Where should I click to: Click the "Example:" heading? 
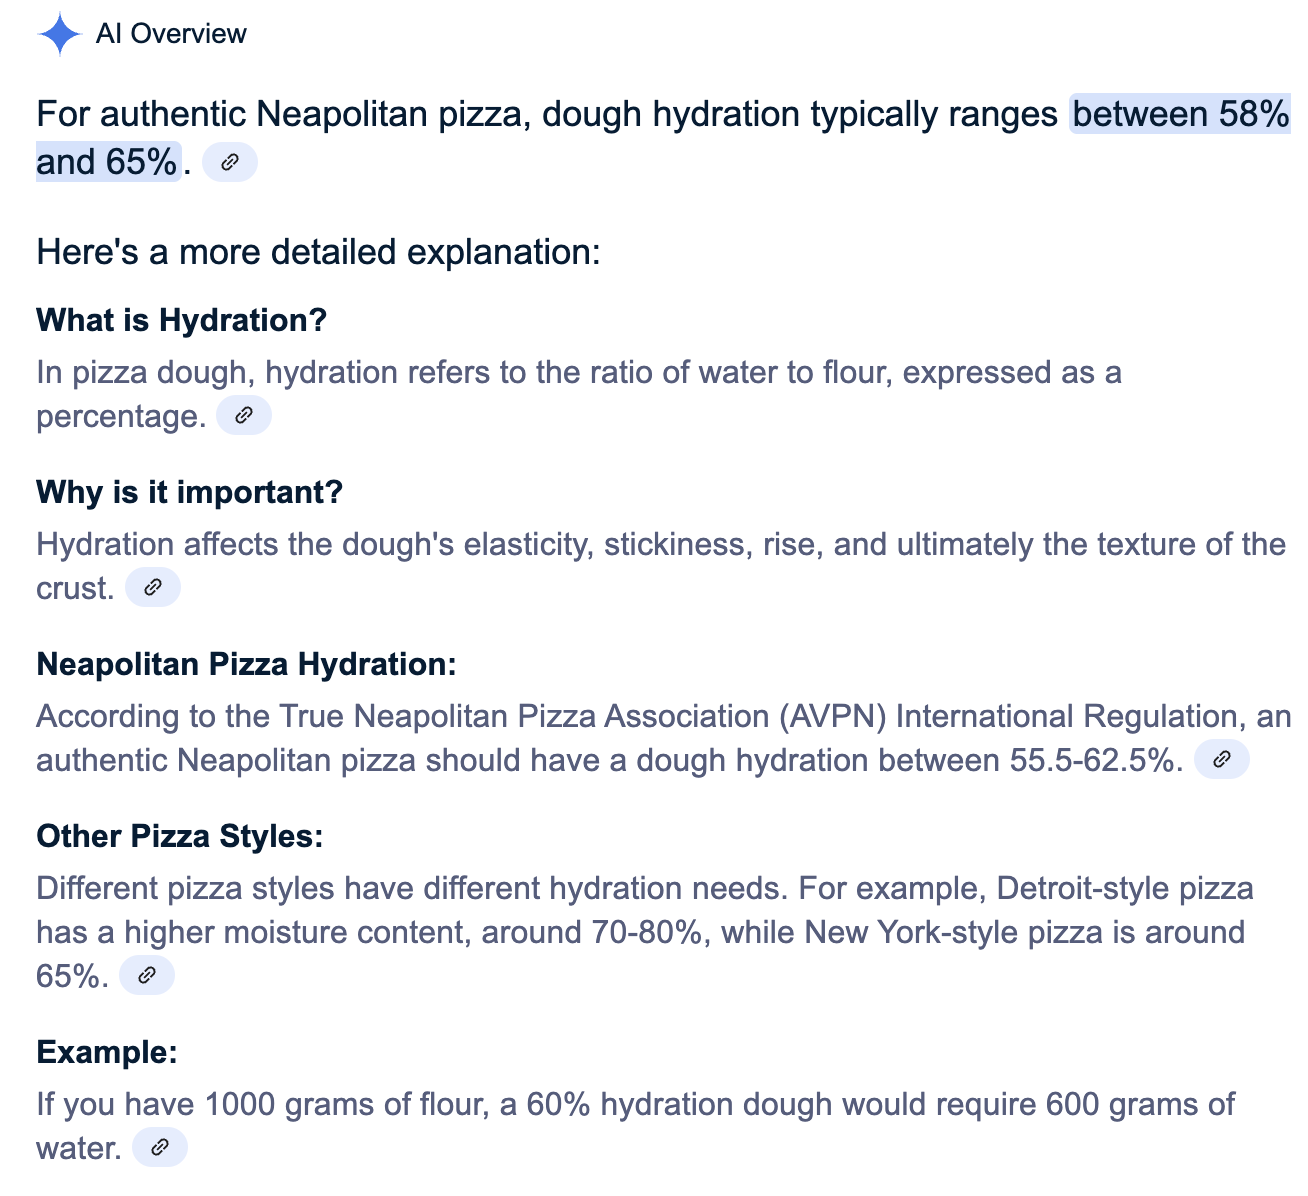tap(107, 1053)
